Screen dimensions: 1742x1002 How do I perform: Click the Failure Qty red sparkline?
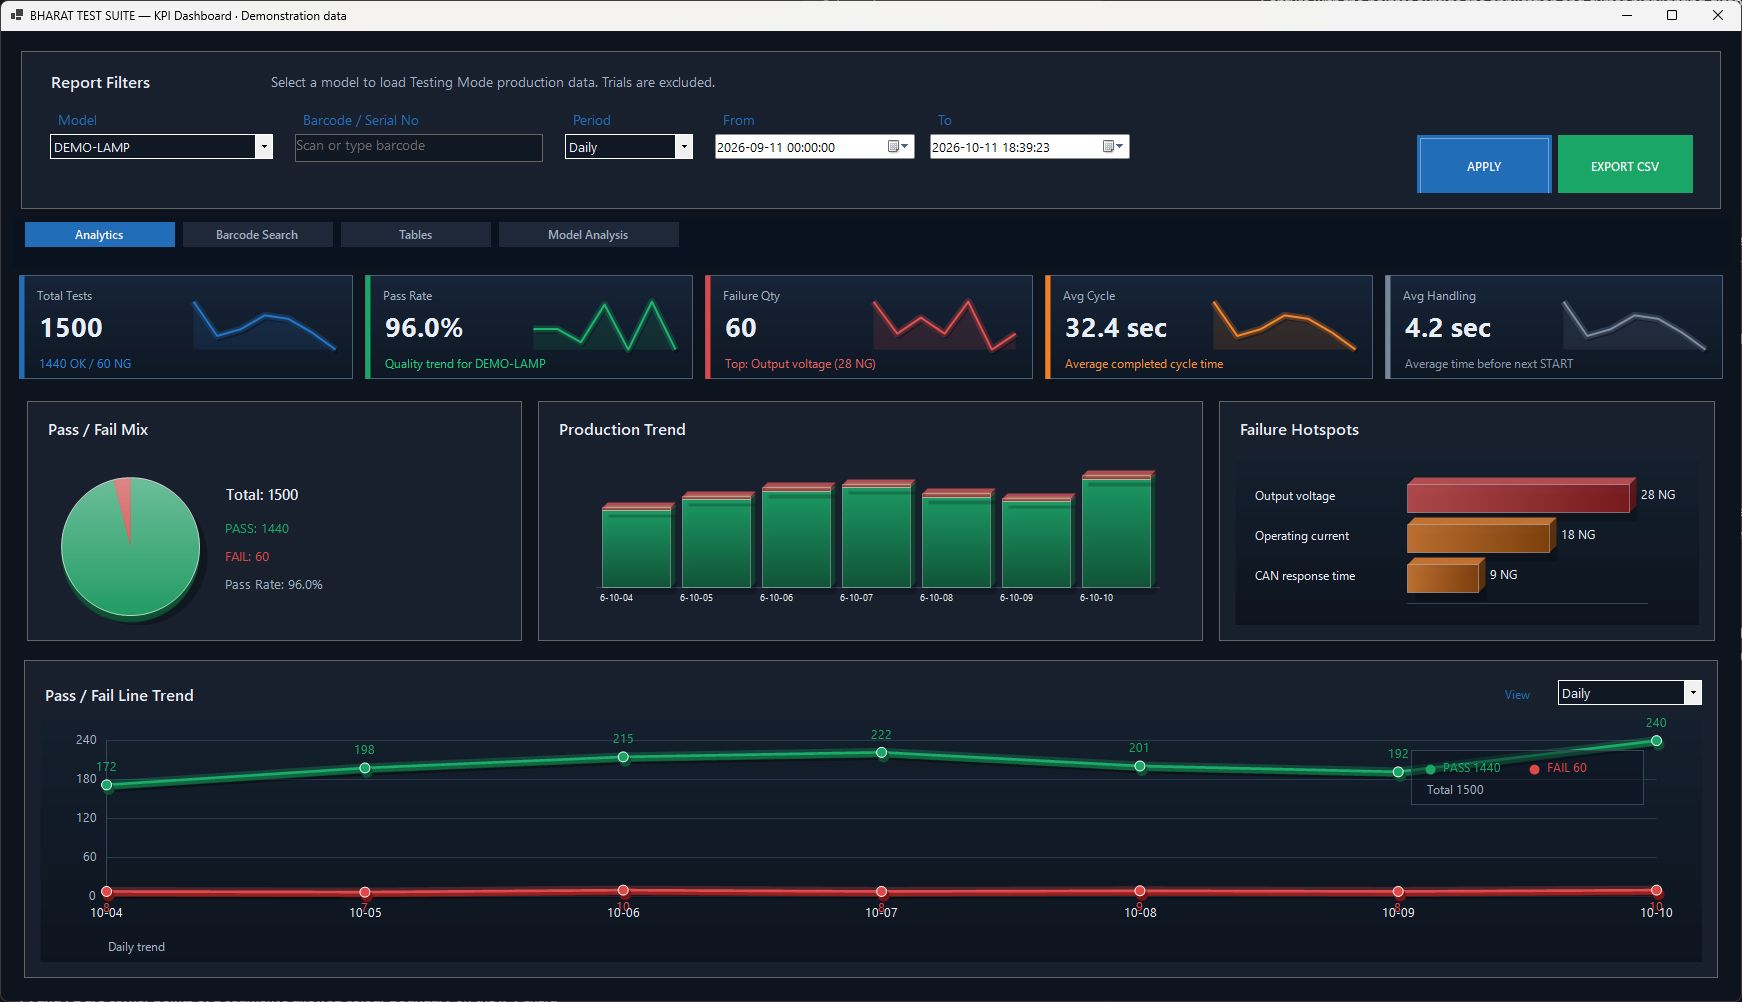pos(945,325)
